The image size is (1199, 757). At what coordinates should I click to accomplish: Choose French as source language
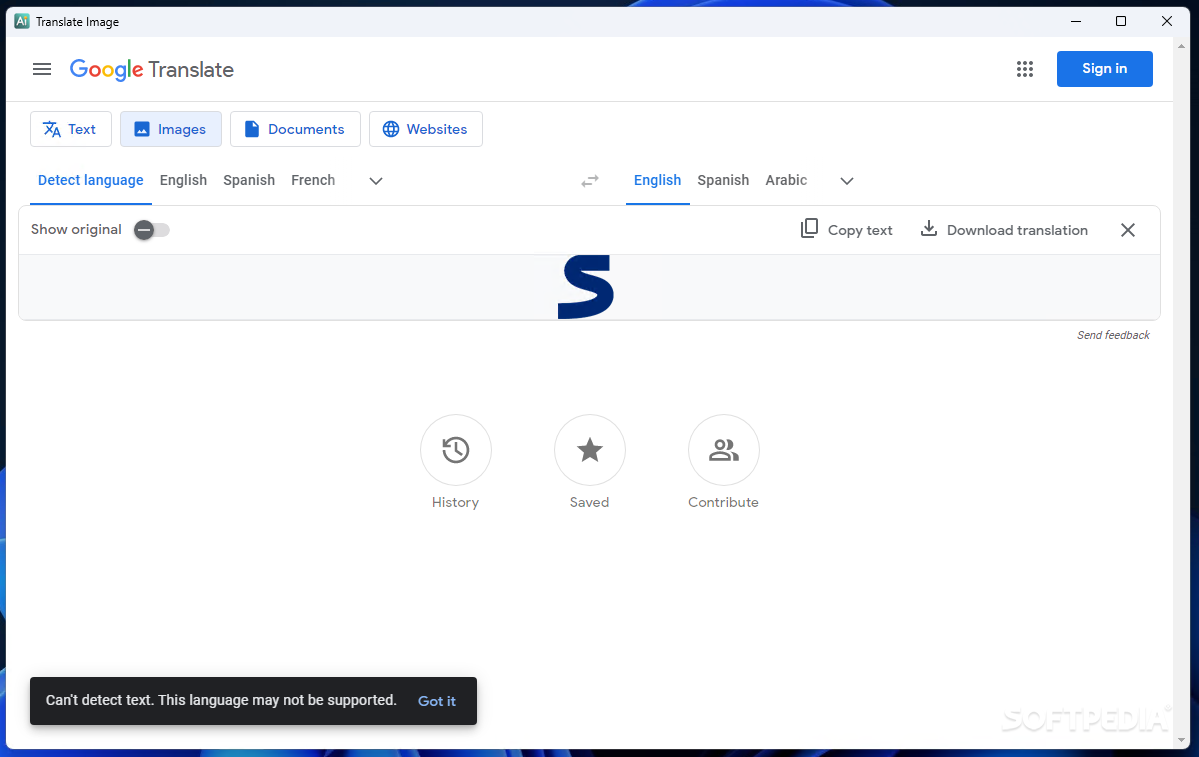click(313, 180)
